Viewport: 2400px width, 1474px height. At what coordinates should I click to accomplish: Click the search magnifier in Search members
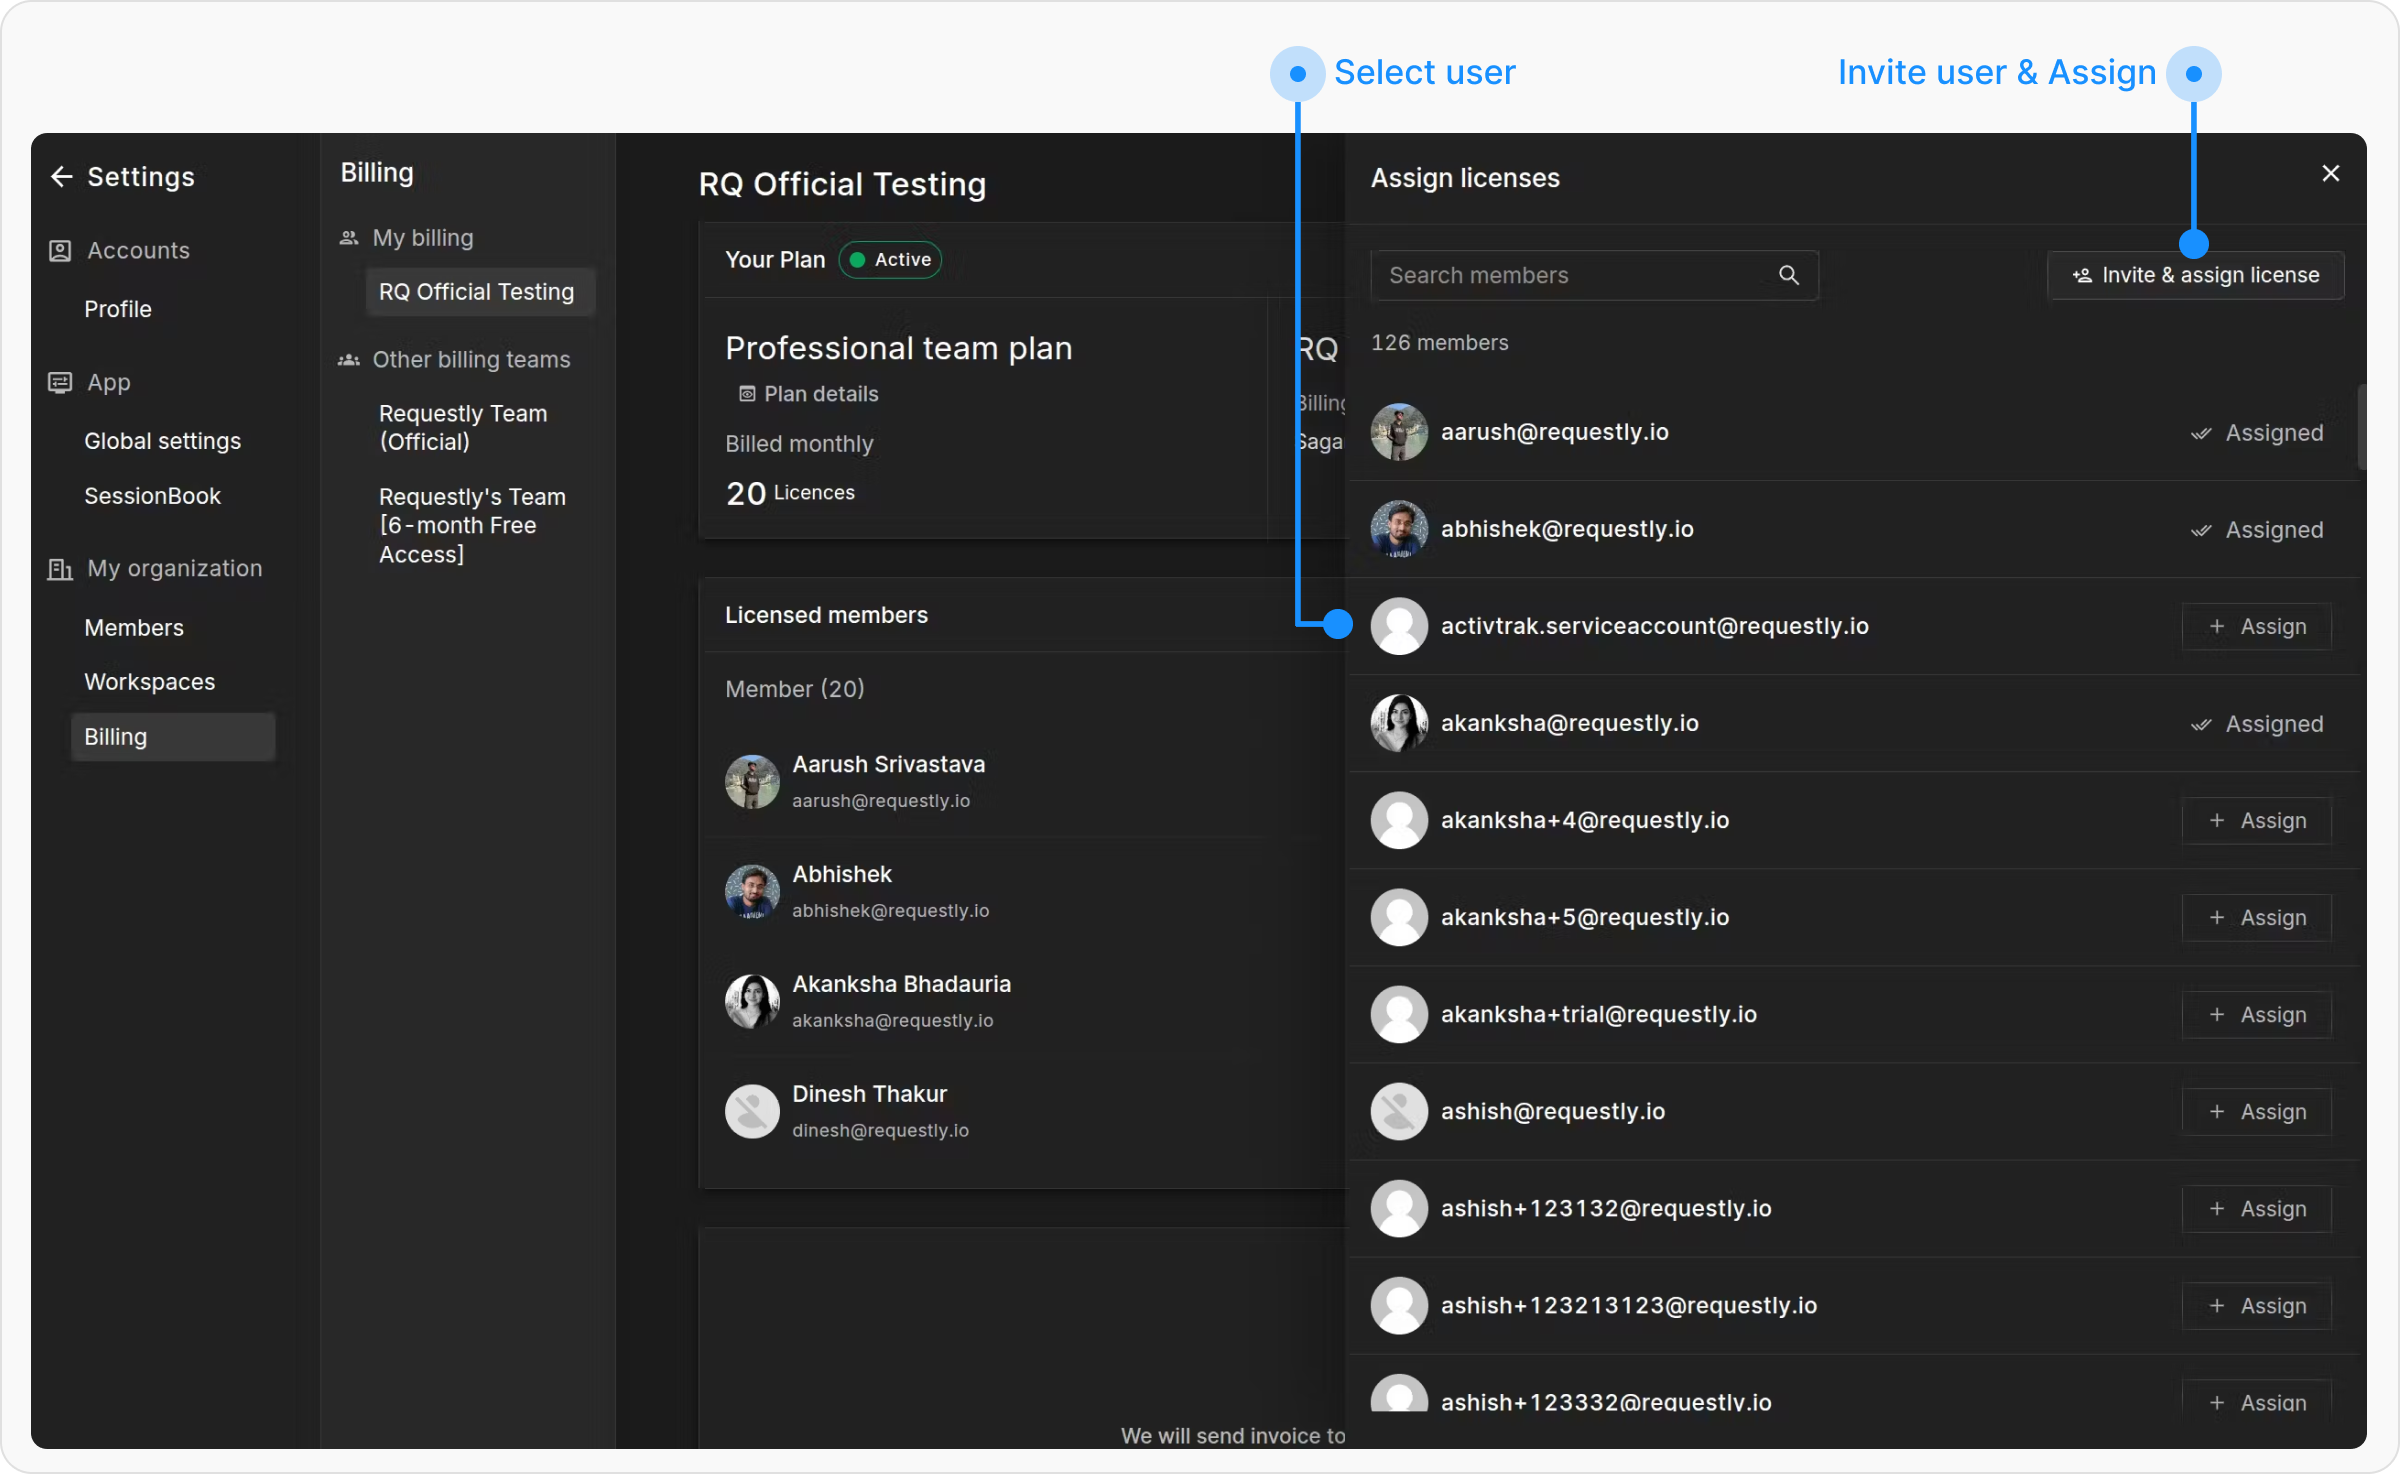coord(1789,275)
